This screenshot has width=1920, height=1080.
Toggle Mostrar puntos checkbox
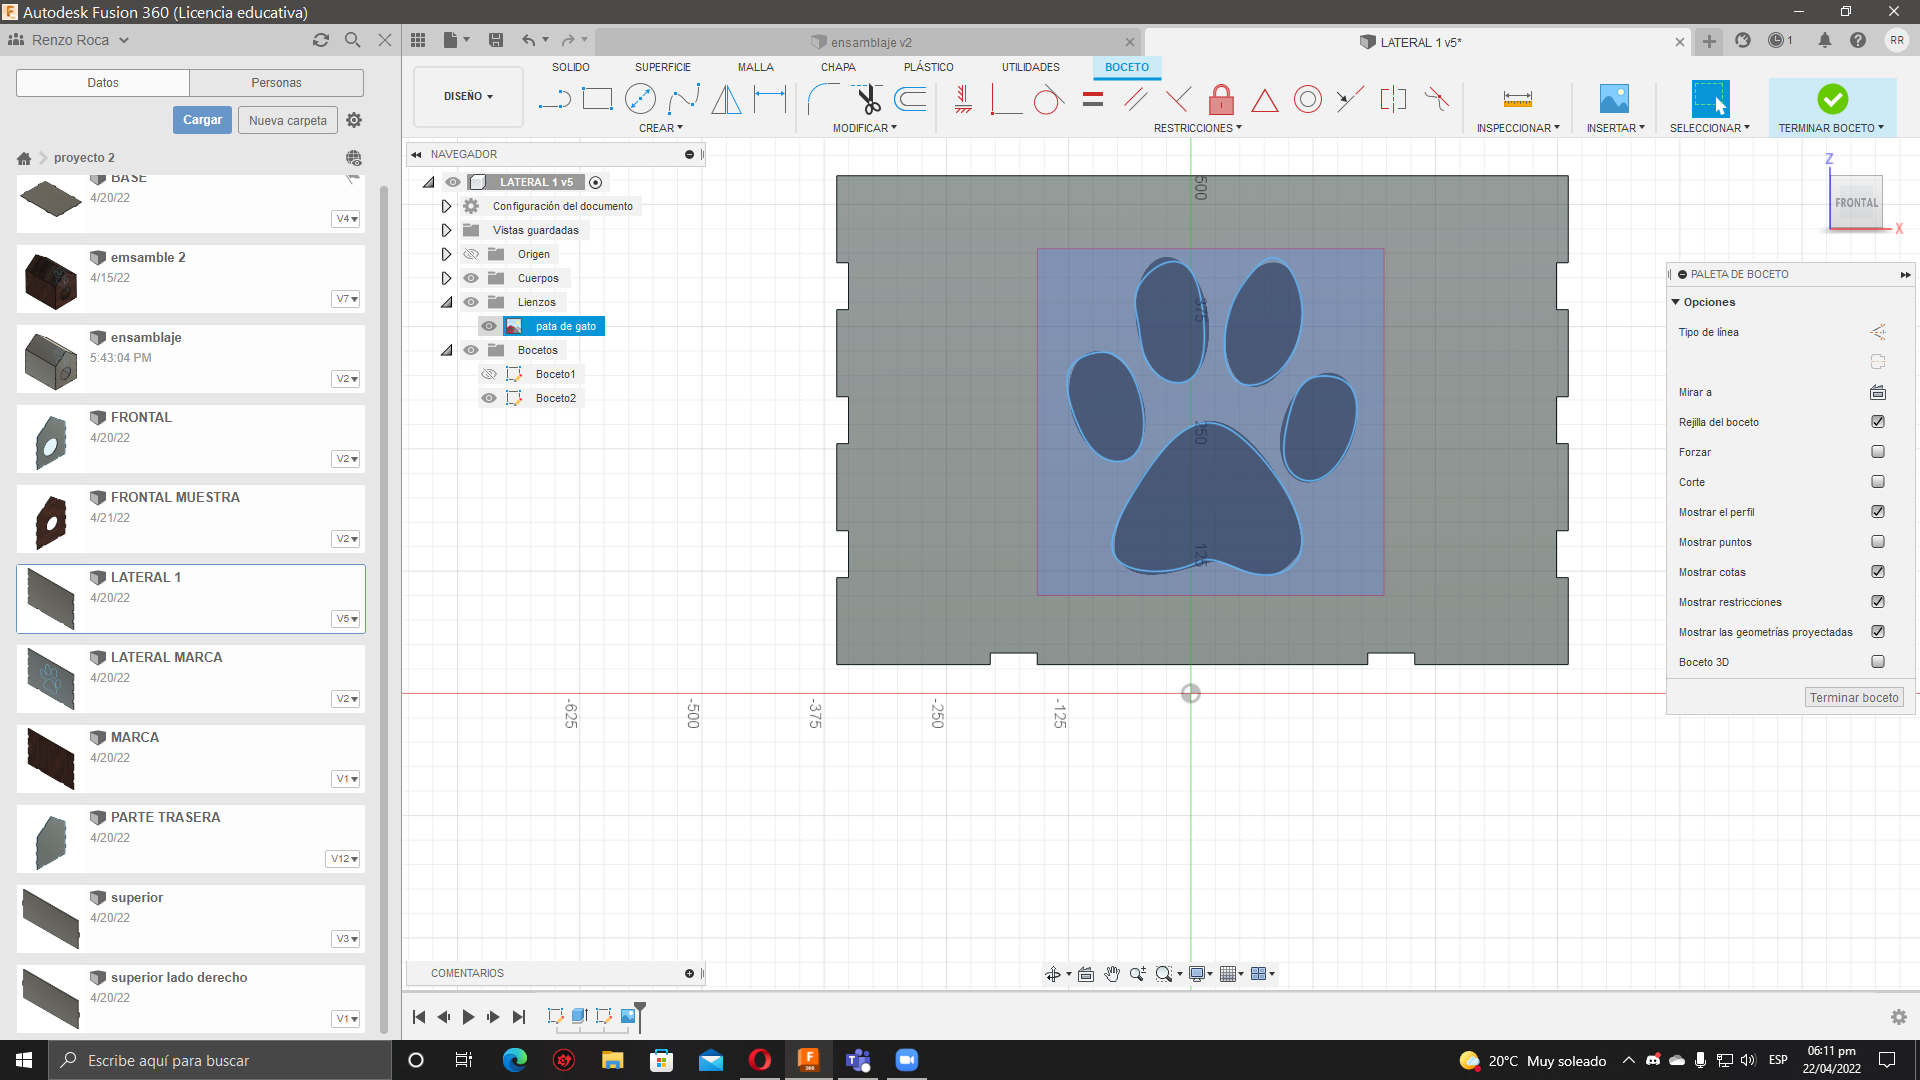1878,542
